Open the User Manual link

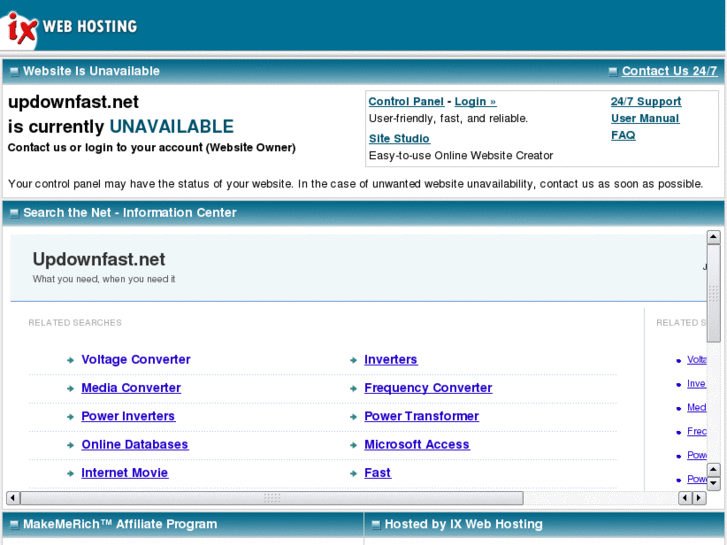[x=645, y=118]
